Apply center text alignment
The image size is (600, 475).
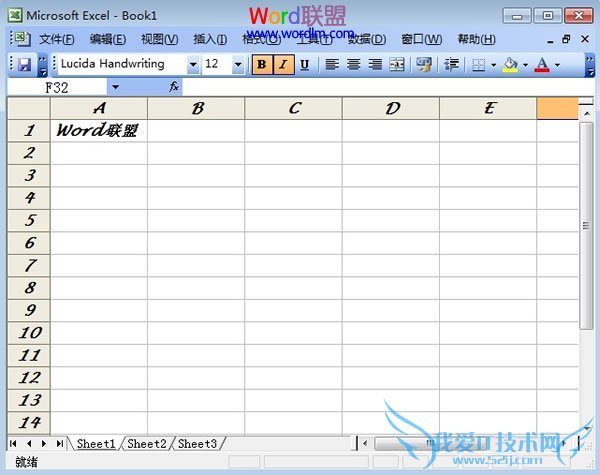354,64
